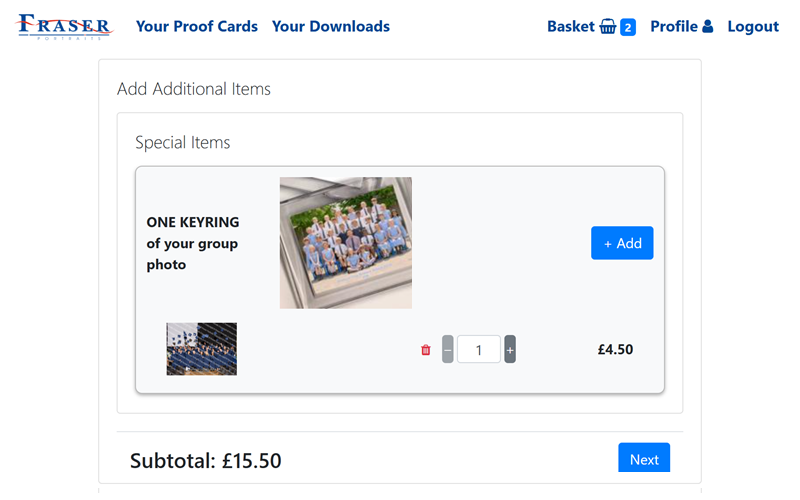The width and height of the screenshot is (800, 500).
Task: Delete keyring item with red trash icon
Action: pyautogui.click(x=426, y=350)
